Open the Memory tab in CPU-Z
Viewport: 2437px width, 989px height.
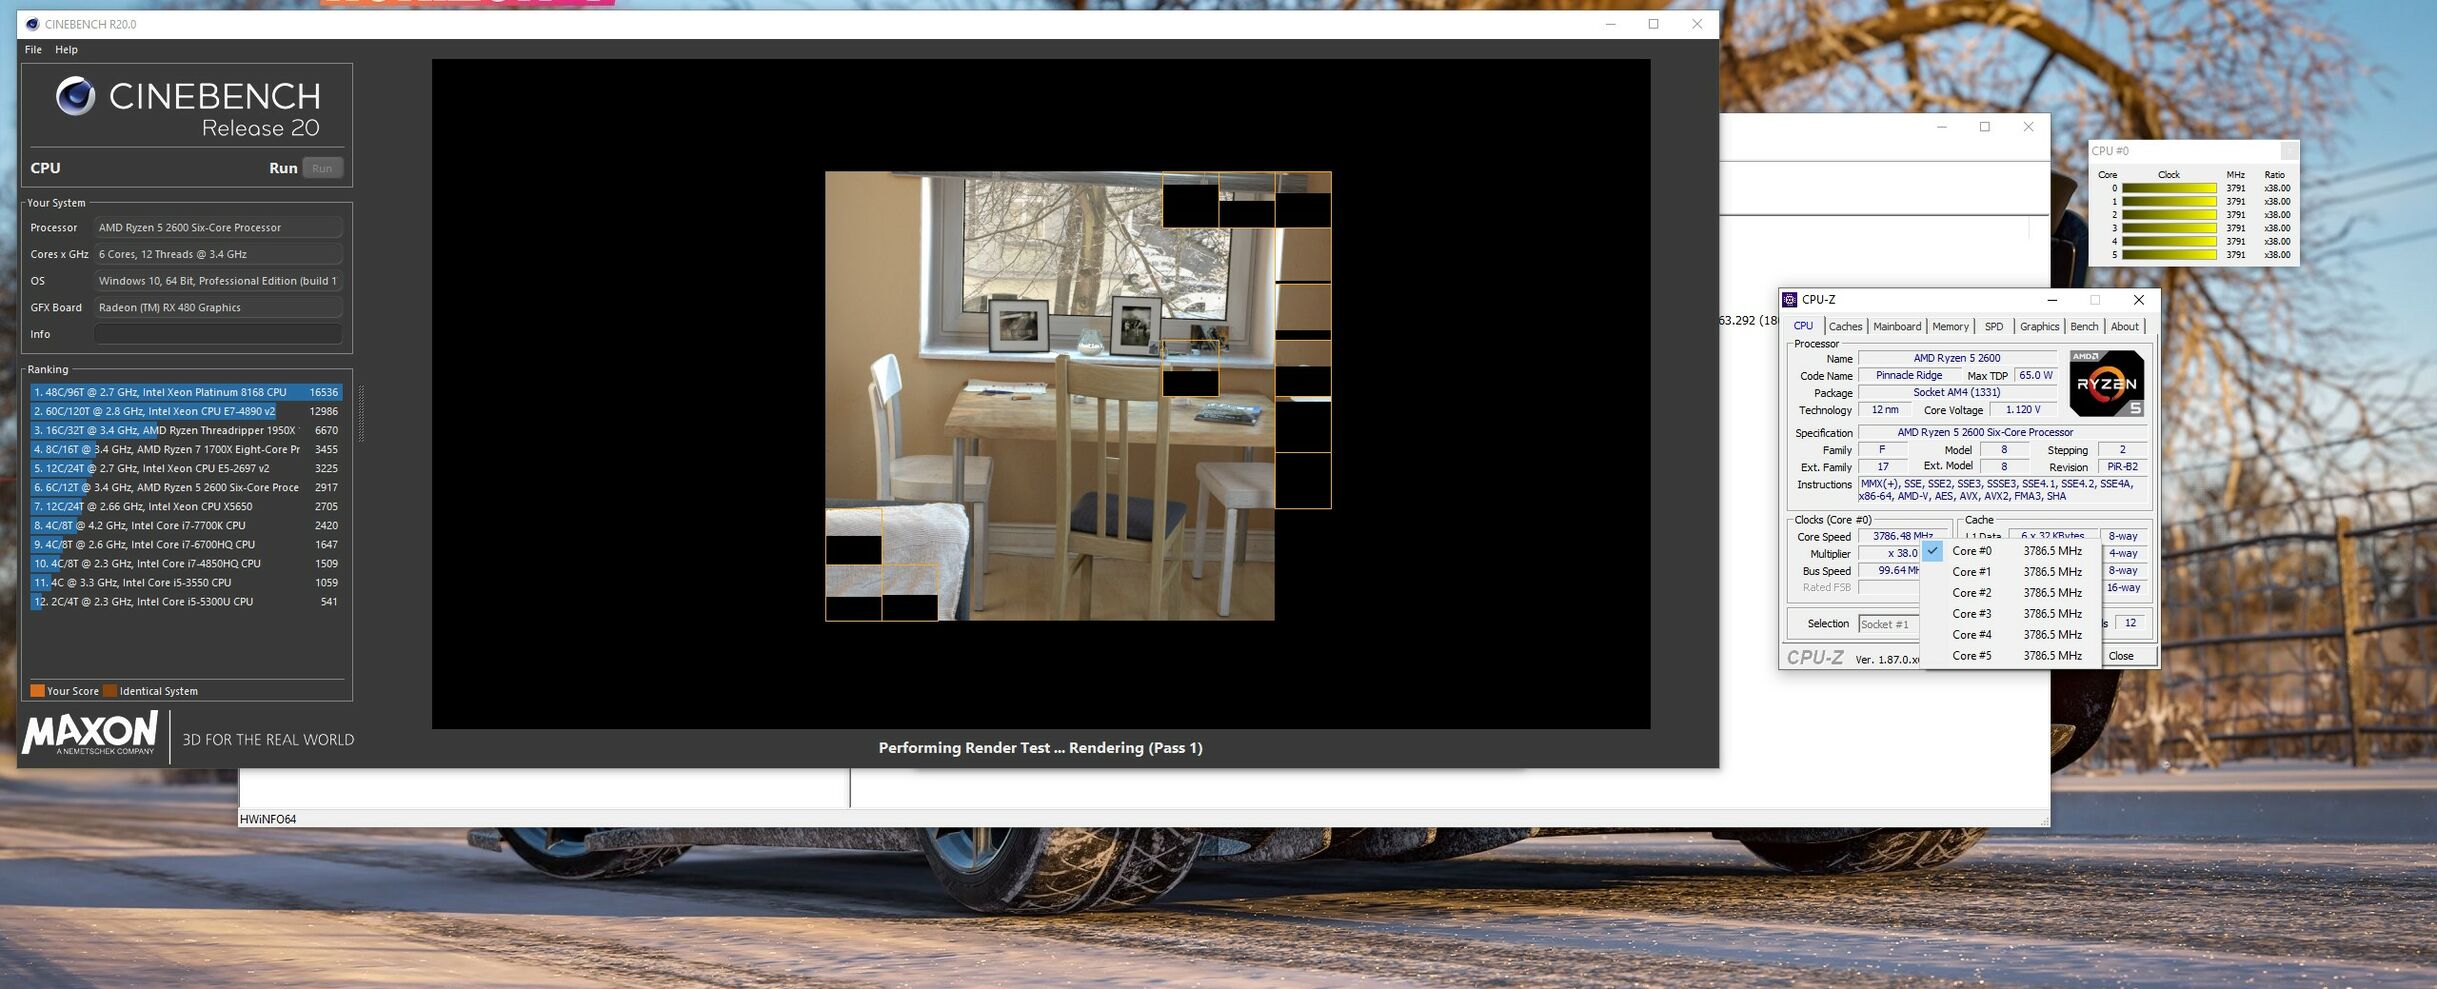pos(1950,326)
